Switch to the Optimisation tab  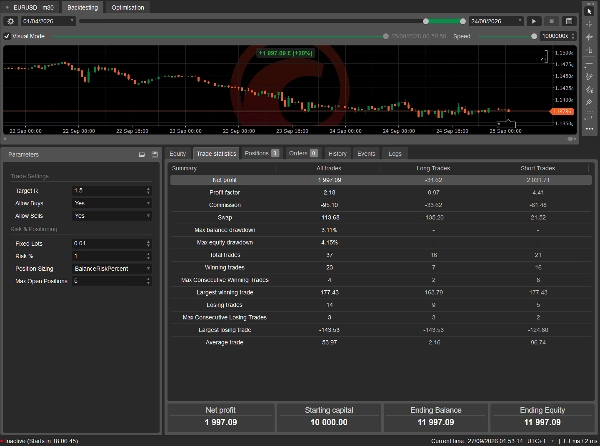pos(128,7)
